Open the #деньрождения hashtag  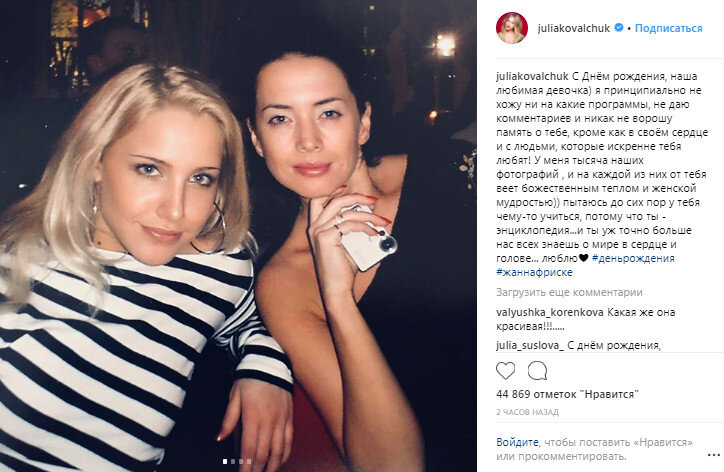click(633, 258)
